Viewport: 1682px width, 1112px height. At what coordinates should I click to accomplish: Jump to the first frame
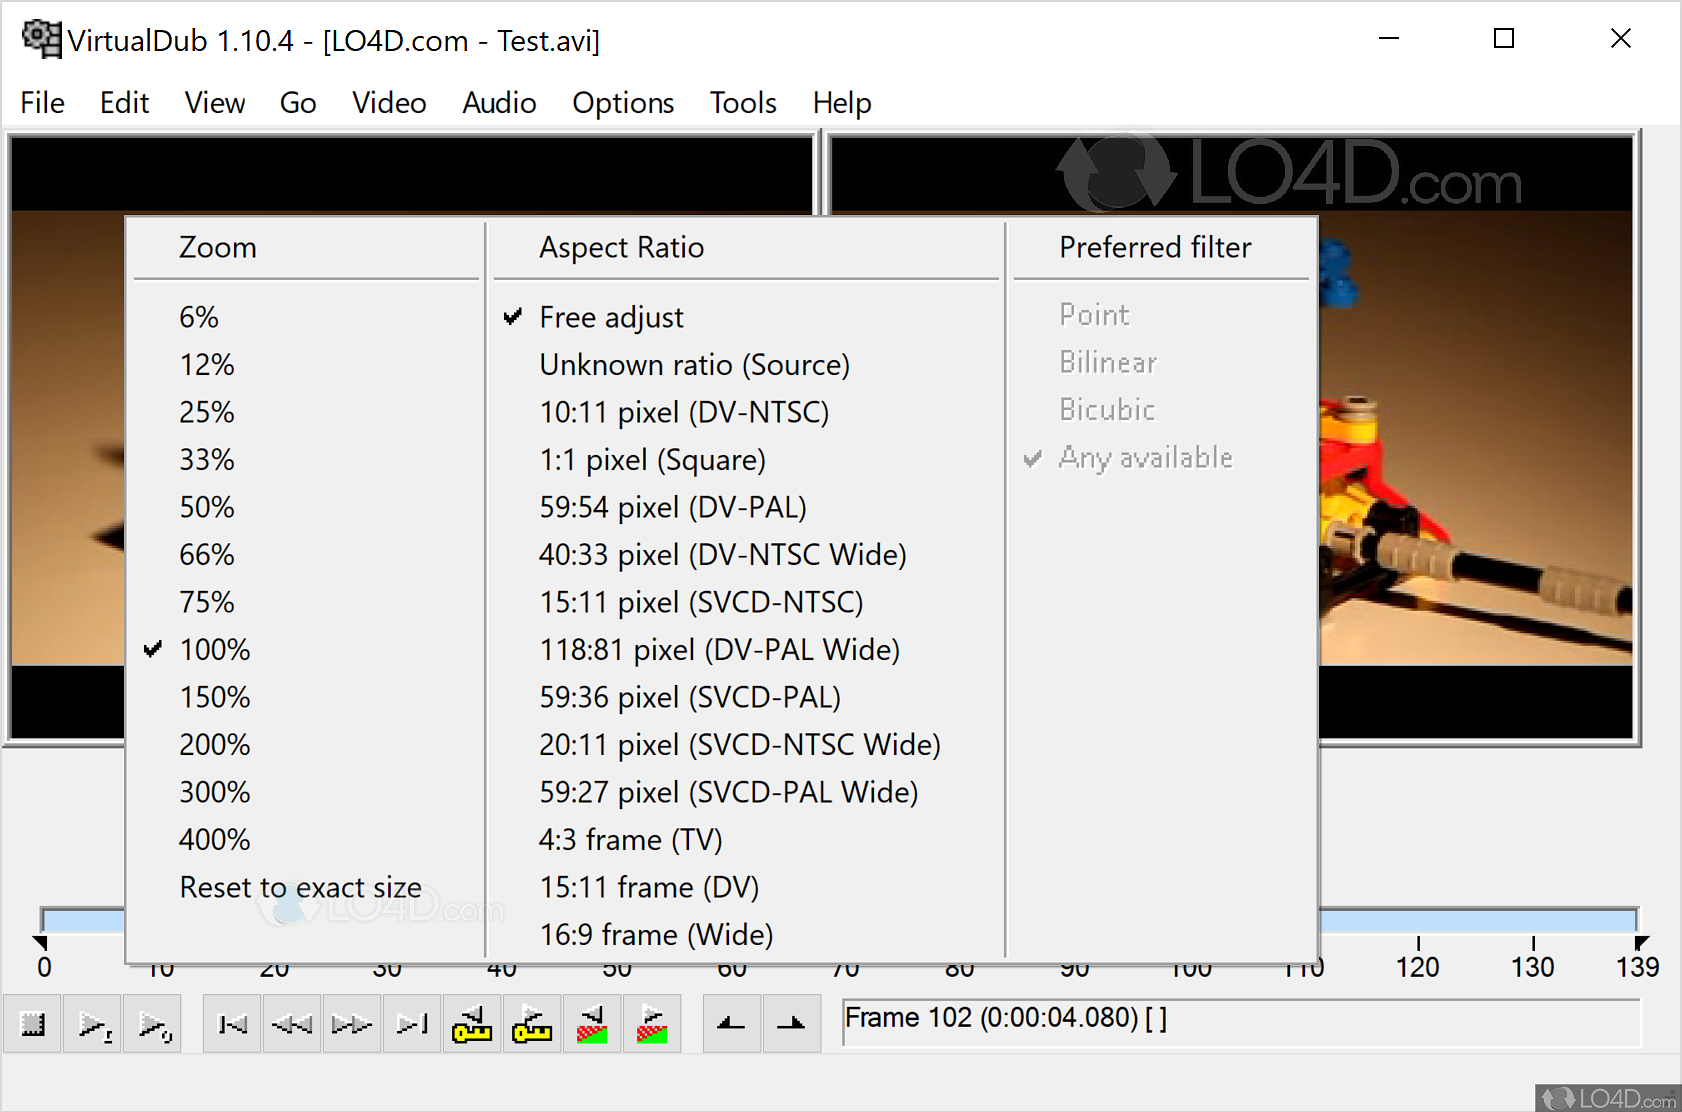click(232, 1024)
